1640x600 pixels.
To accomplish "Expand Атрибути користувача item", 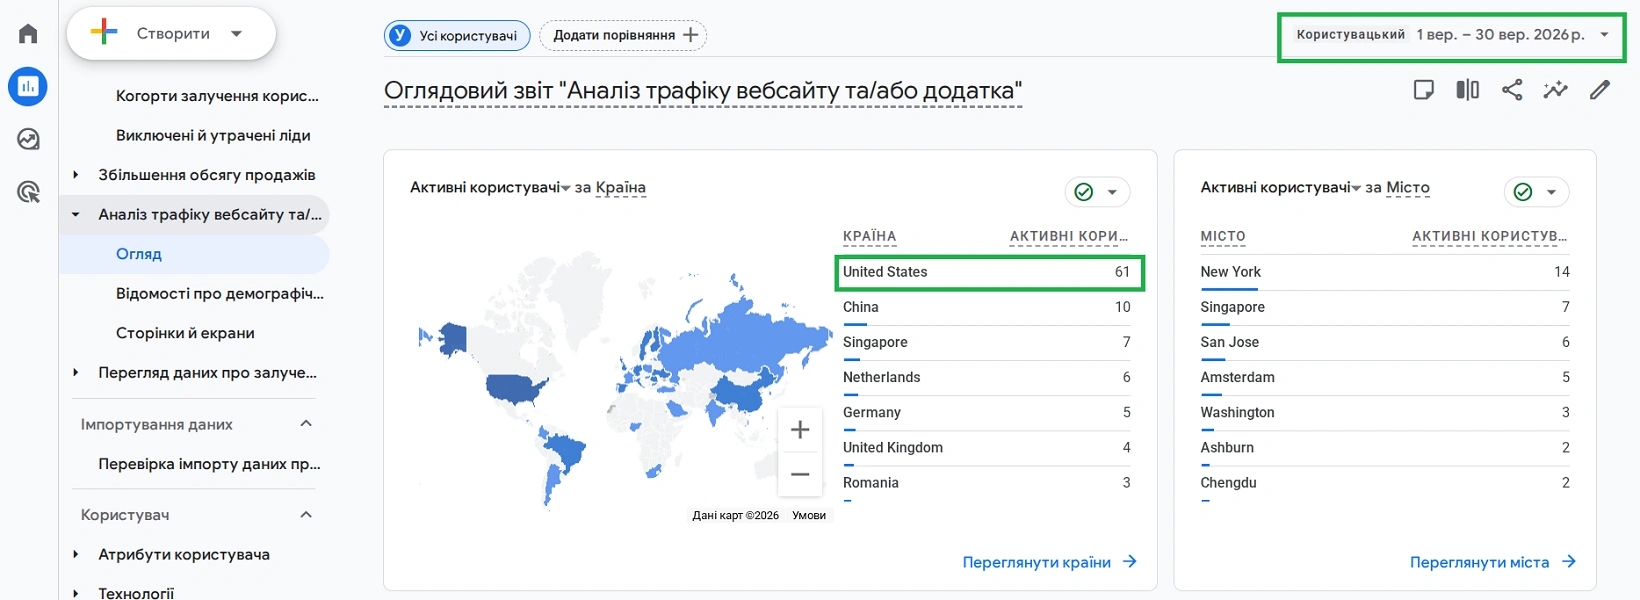I will pyautogui.click(x=76, y=554).
